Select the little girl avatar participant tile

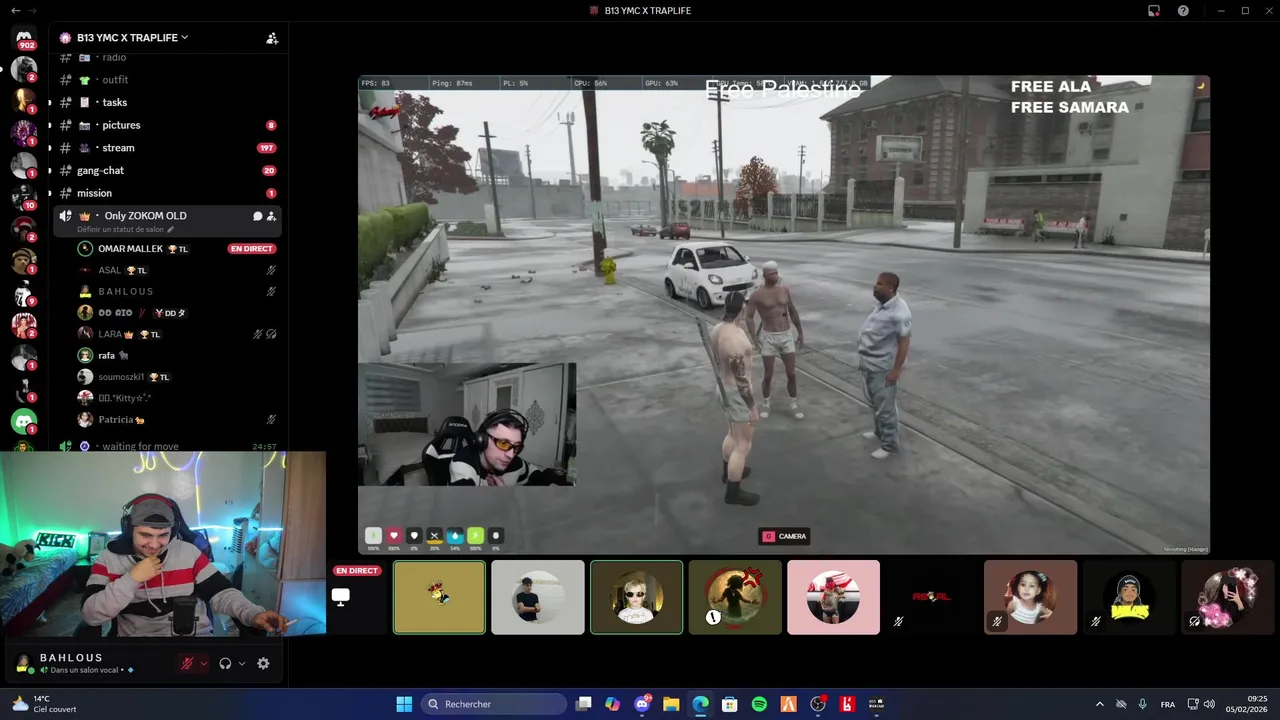pos(1030,597)
